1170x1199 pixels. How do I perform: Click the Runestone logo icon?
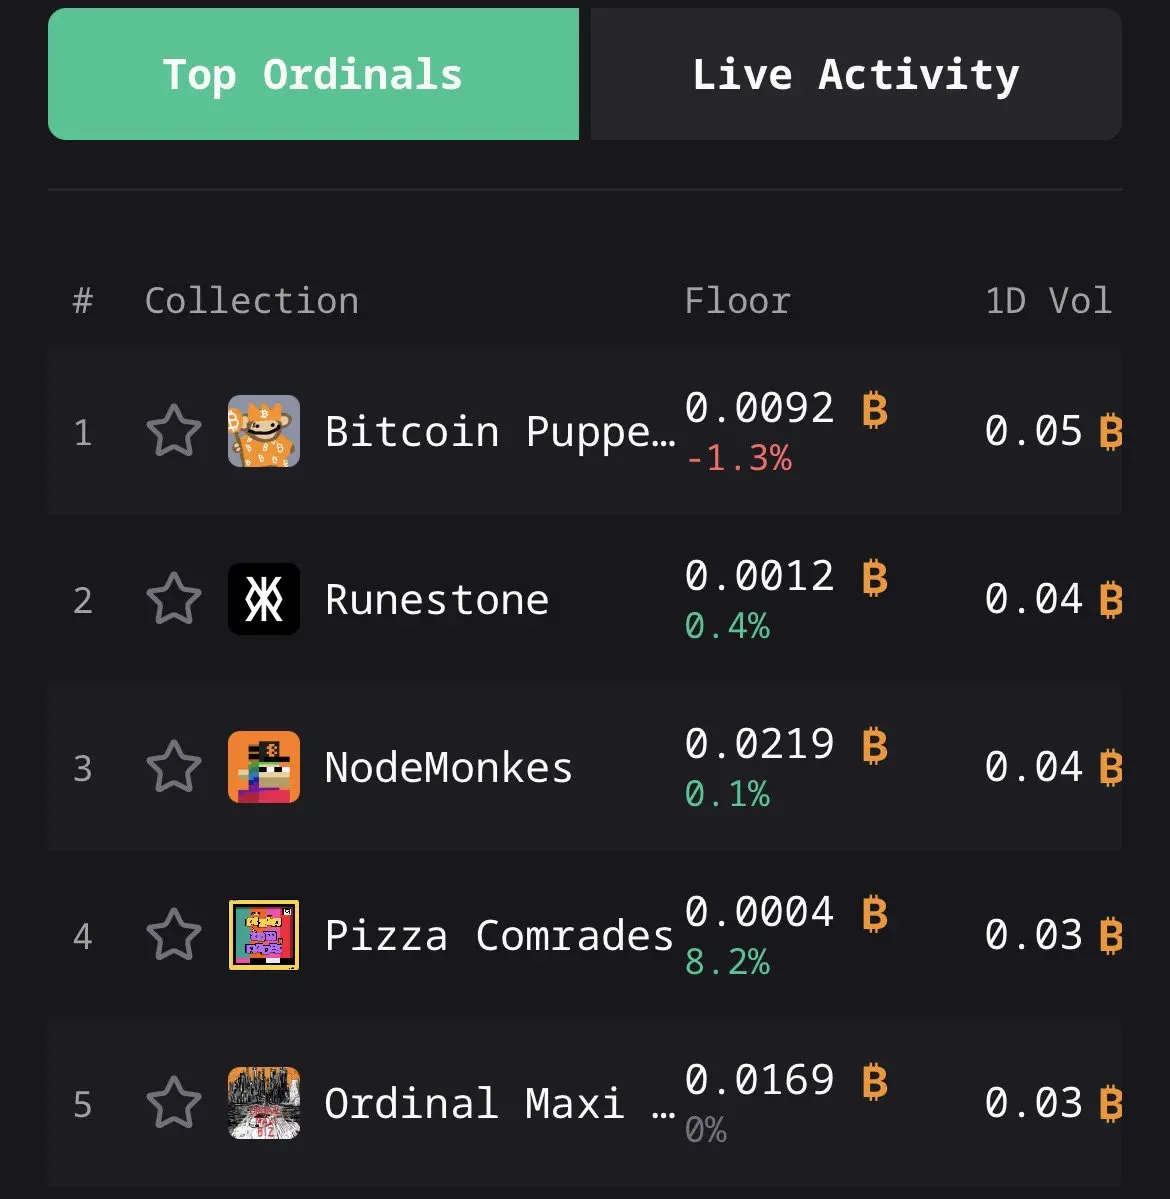click(x=264, y=599)
